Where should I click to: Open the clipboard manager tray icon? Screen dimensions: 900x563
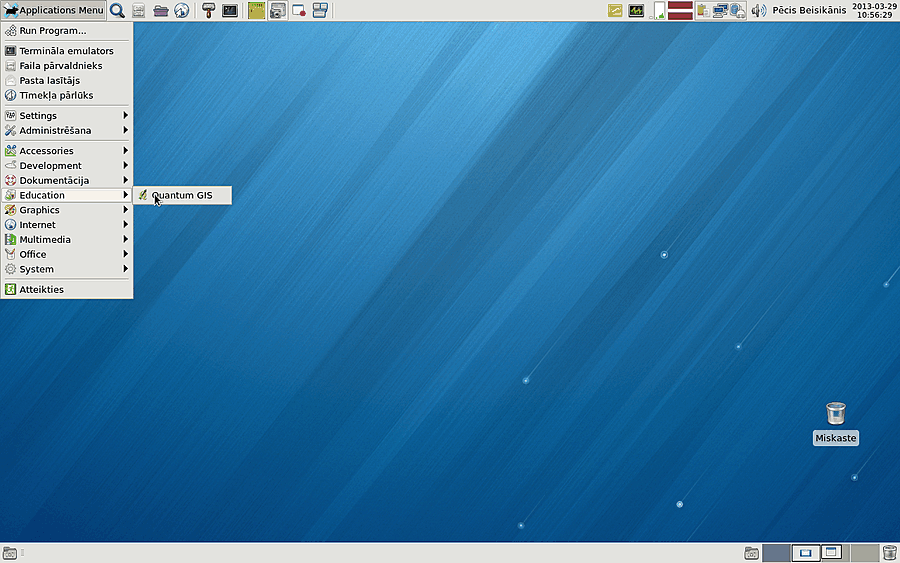(703, 10)
